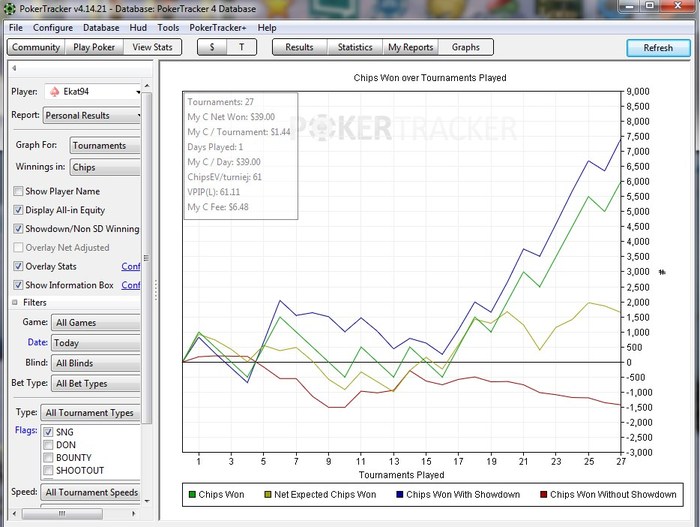Open the Results tab
The width and height of the screenshot is (700, 527).
click(300, 47)
